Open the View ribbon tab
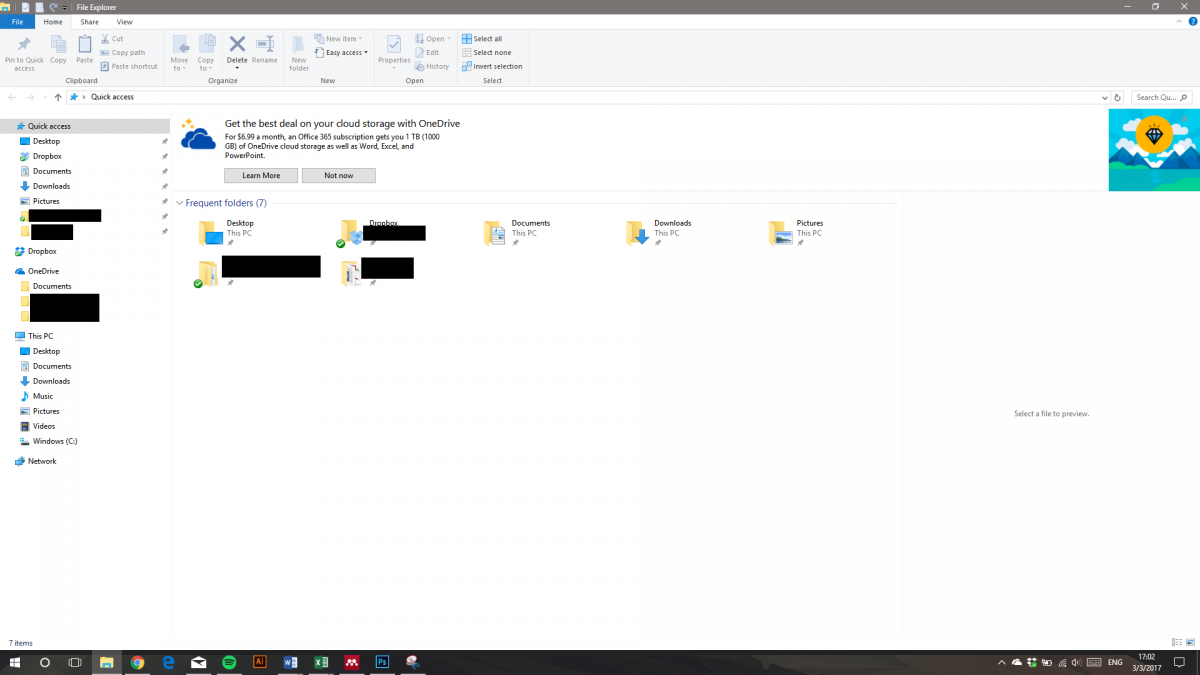The height and width of the screenshot is (675, 1200). coord(124,21)
